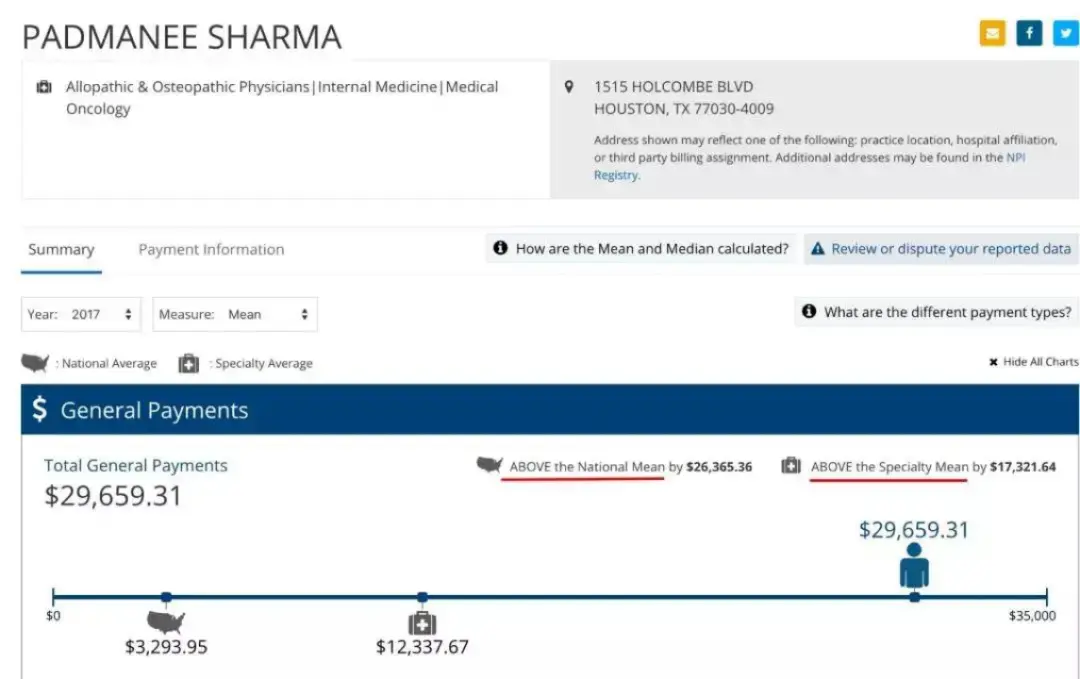
Task: Click the map pin location icon
Action: [569, 87]
